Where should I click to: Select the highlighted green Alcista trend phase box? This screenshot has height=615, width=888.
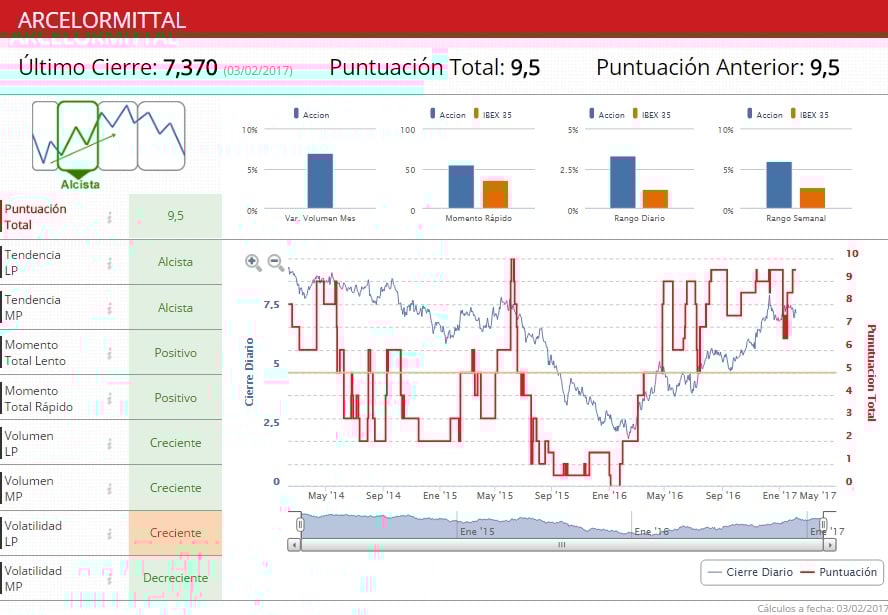[x=78, y=136]
